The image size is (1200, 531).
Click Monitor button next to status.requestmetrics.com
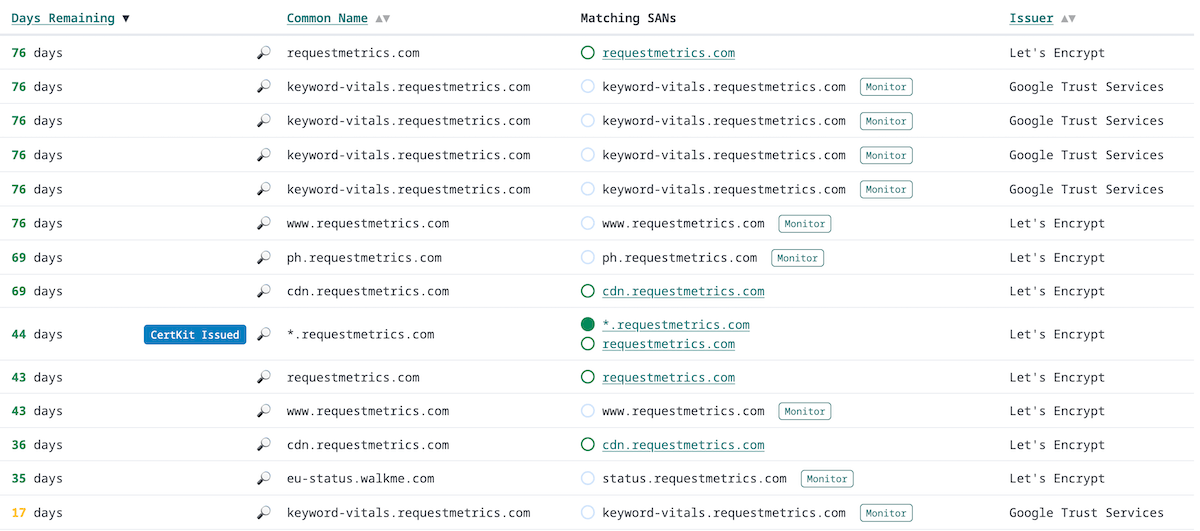pos(827,479)
